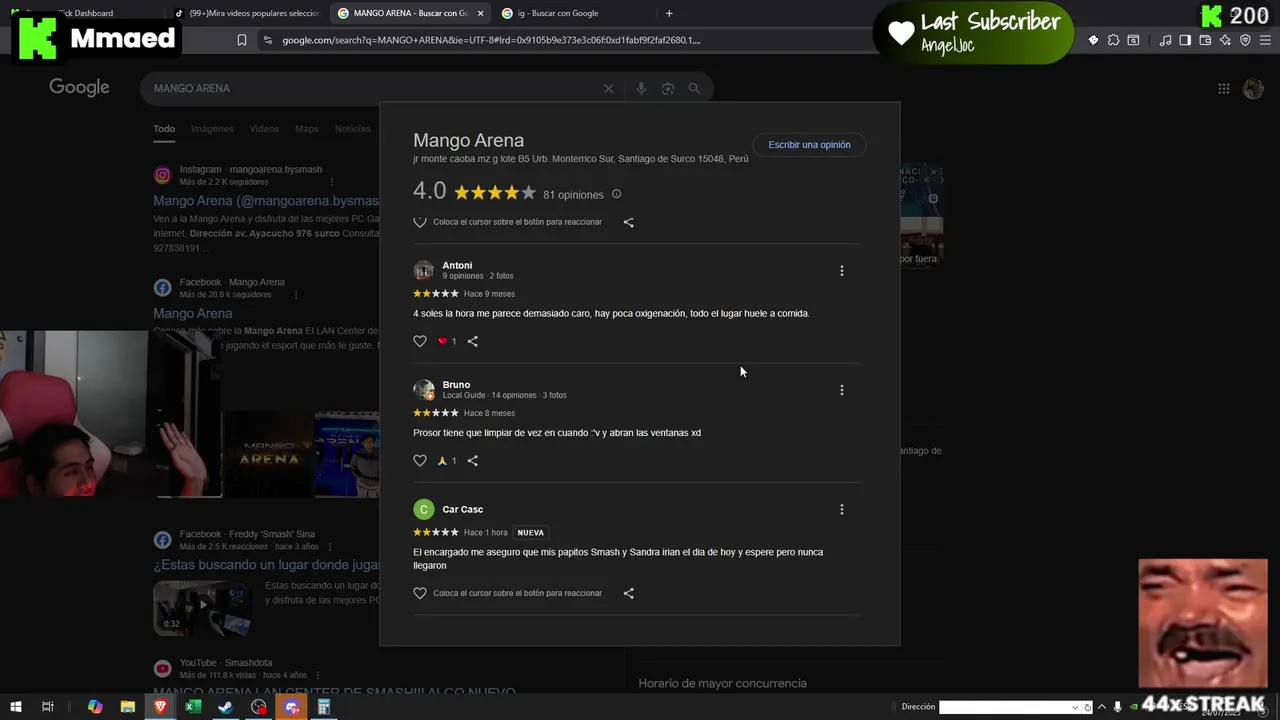This screenshot has width=1280, height=720.
Task: React with heart on Car Casc's review
Action: pos(420,593)
